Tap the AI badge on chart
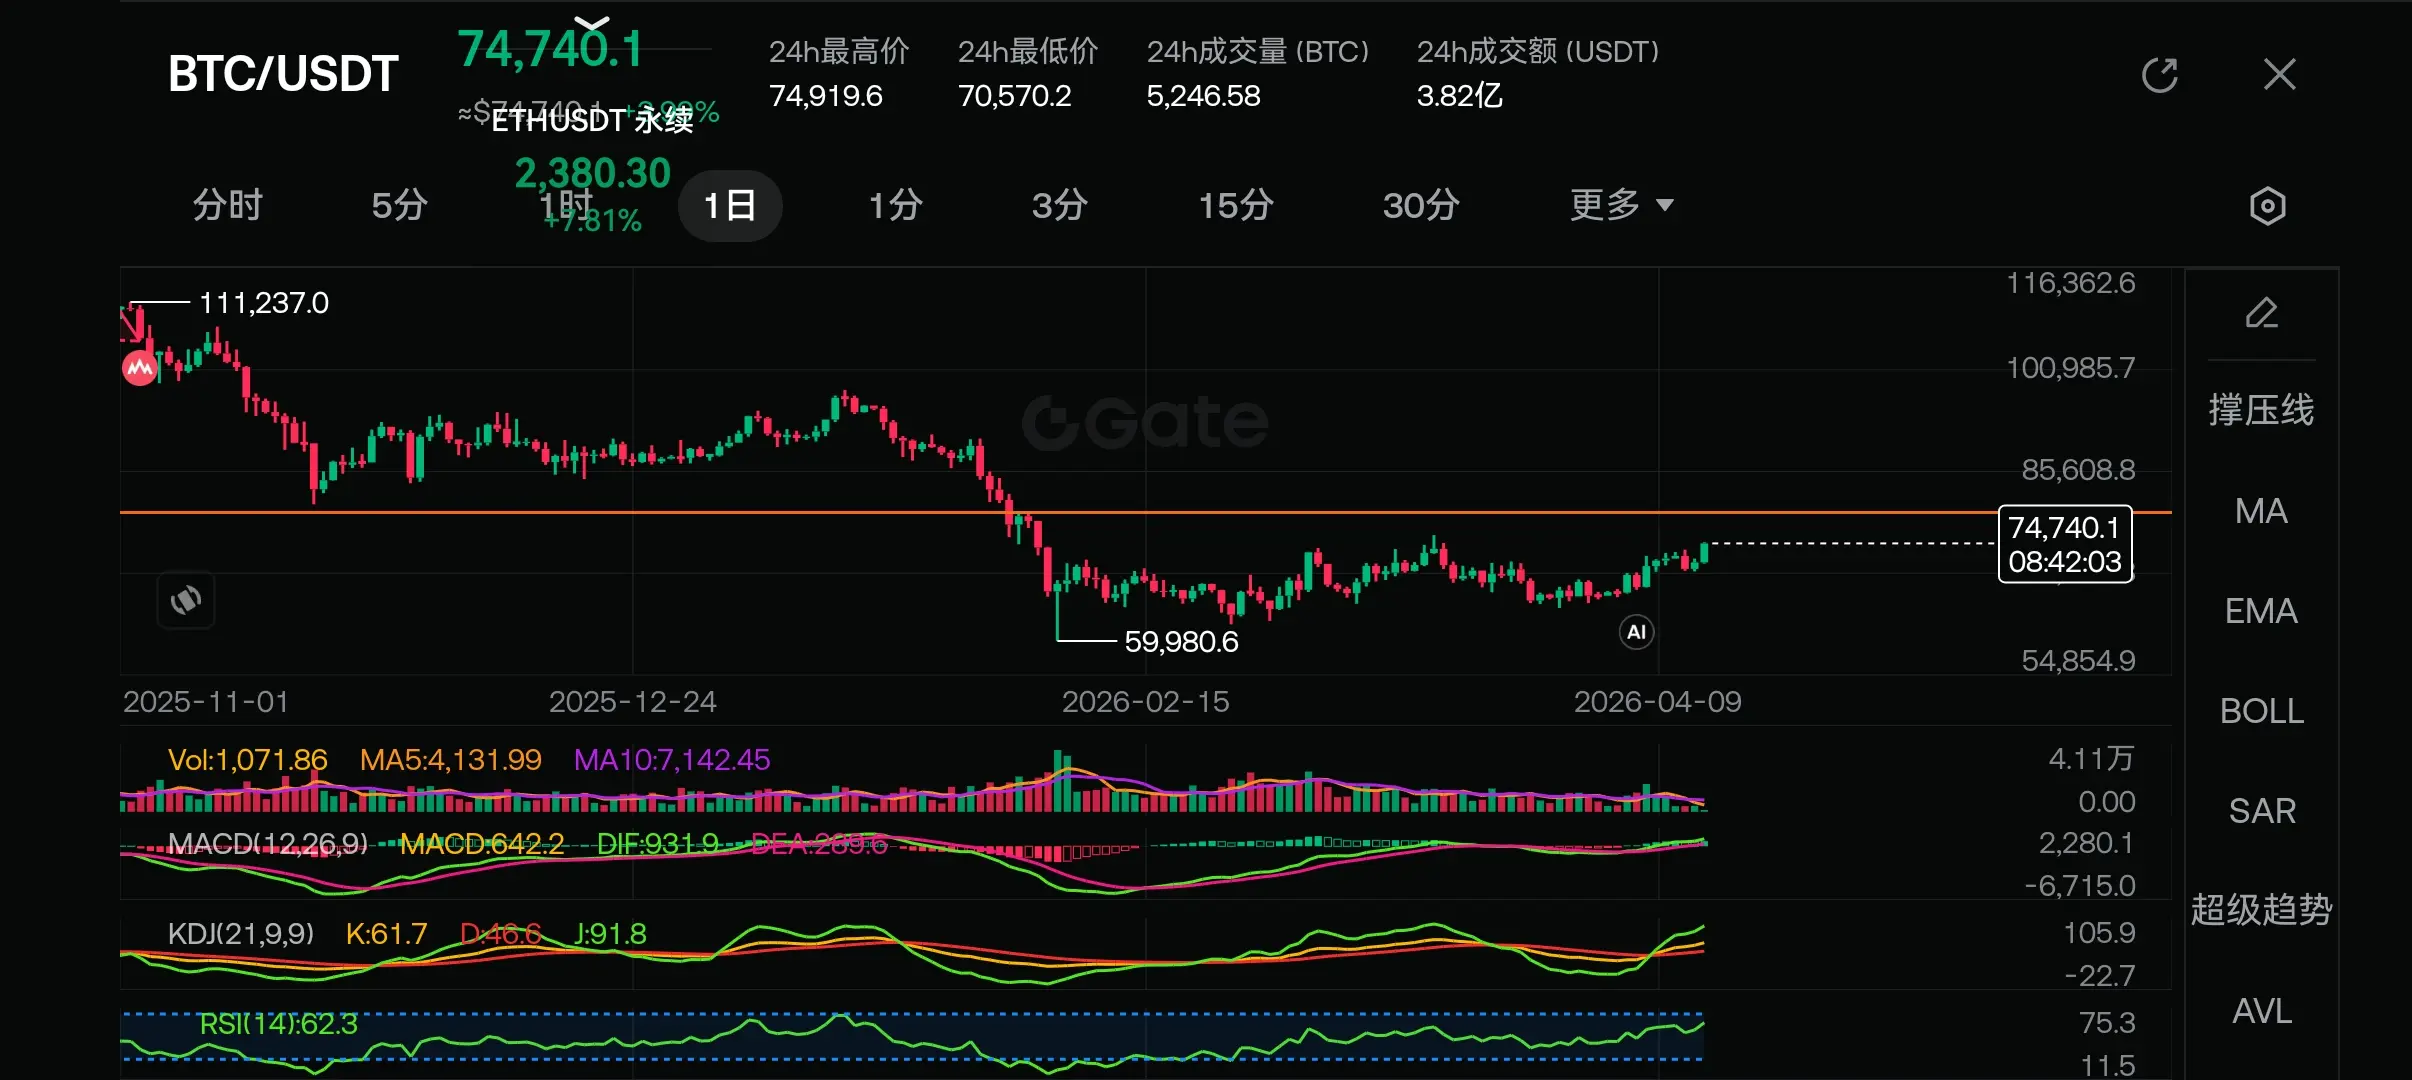 pyautogui.click(x=1636, y=632)
